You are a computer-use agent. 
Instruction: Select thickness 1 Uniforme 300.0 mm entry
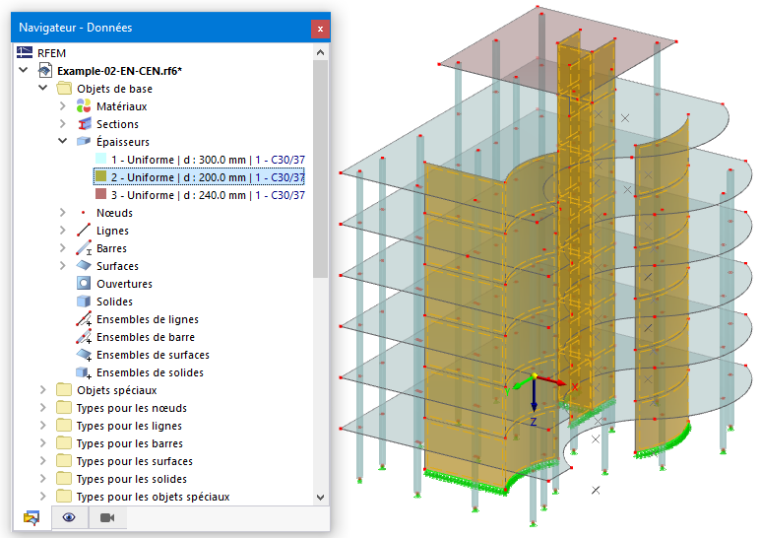coord(208,159)
